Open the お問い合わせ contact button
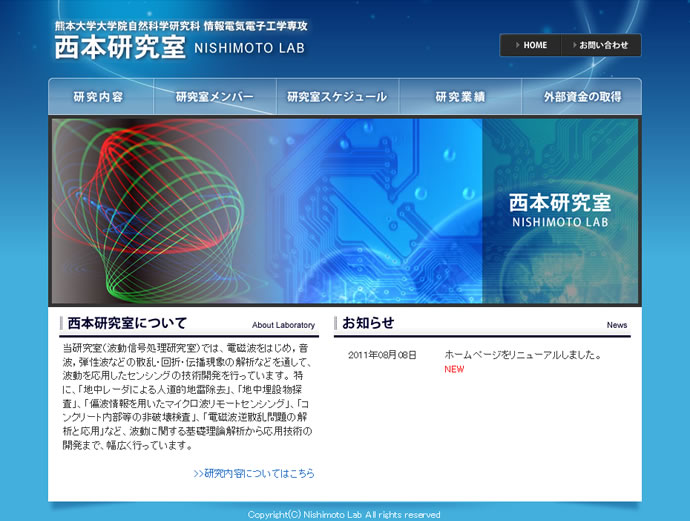Screen dimensions: 690x521 601,45
